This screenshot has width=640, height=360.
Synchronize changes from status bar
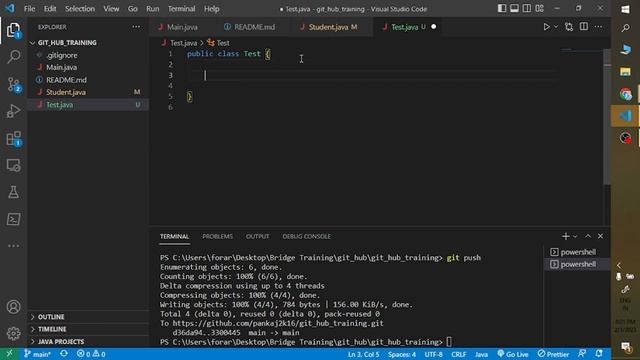pos(64,354)
